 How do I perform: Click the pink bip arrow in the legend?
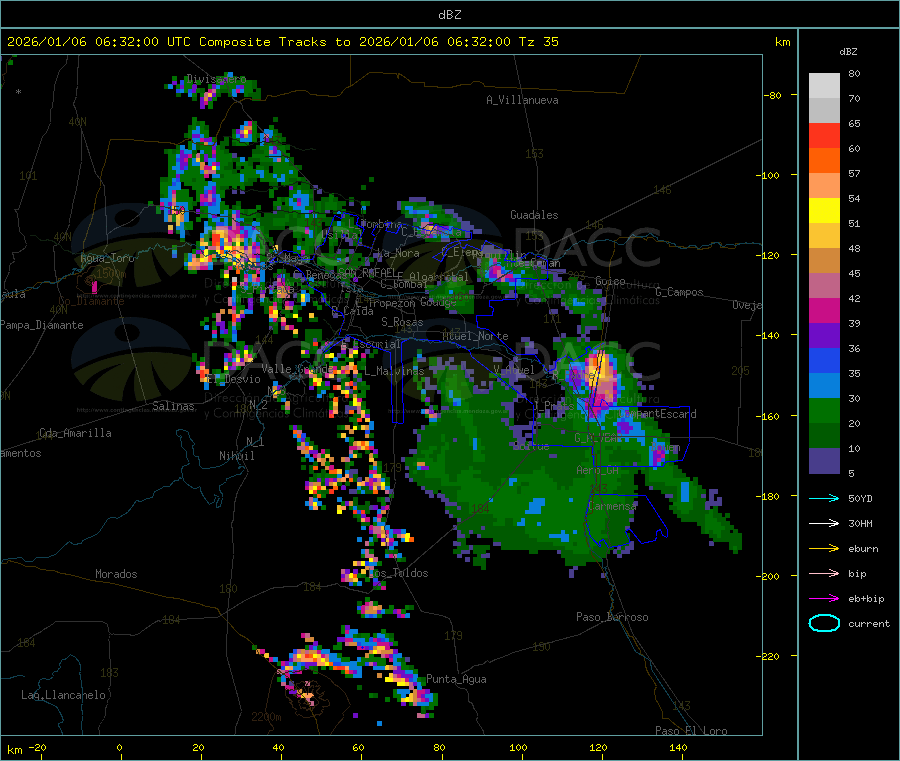[x=824, y=573]
